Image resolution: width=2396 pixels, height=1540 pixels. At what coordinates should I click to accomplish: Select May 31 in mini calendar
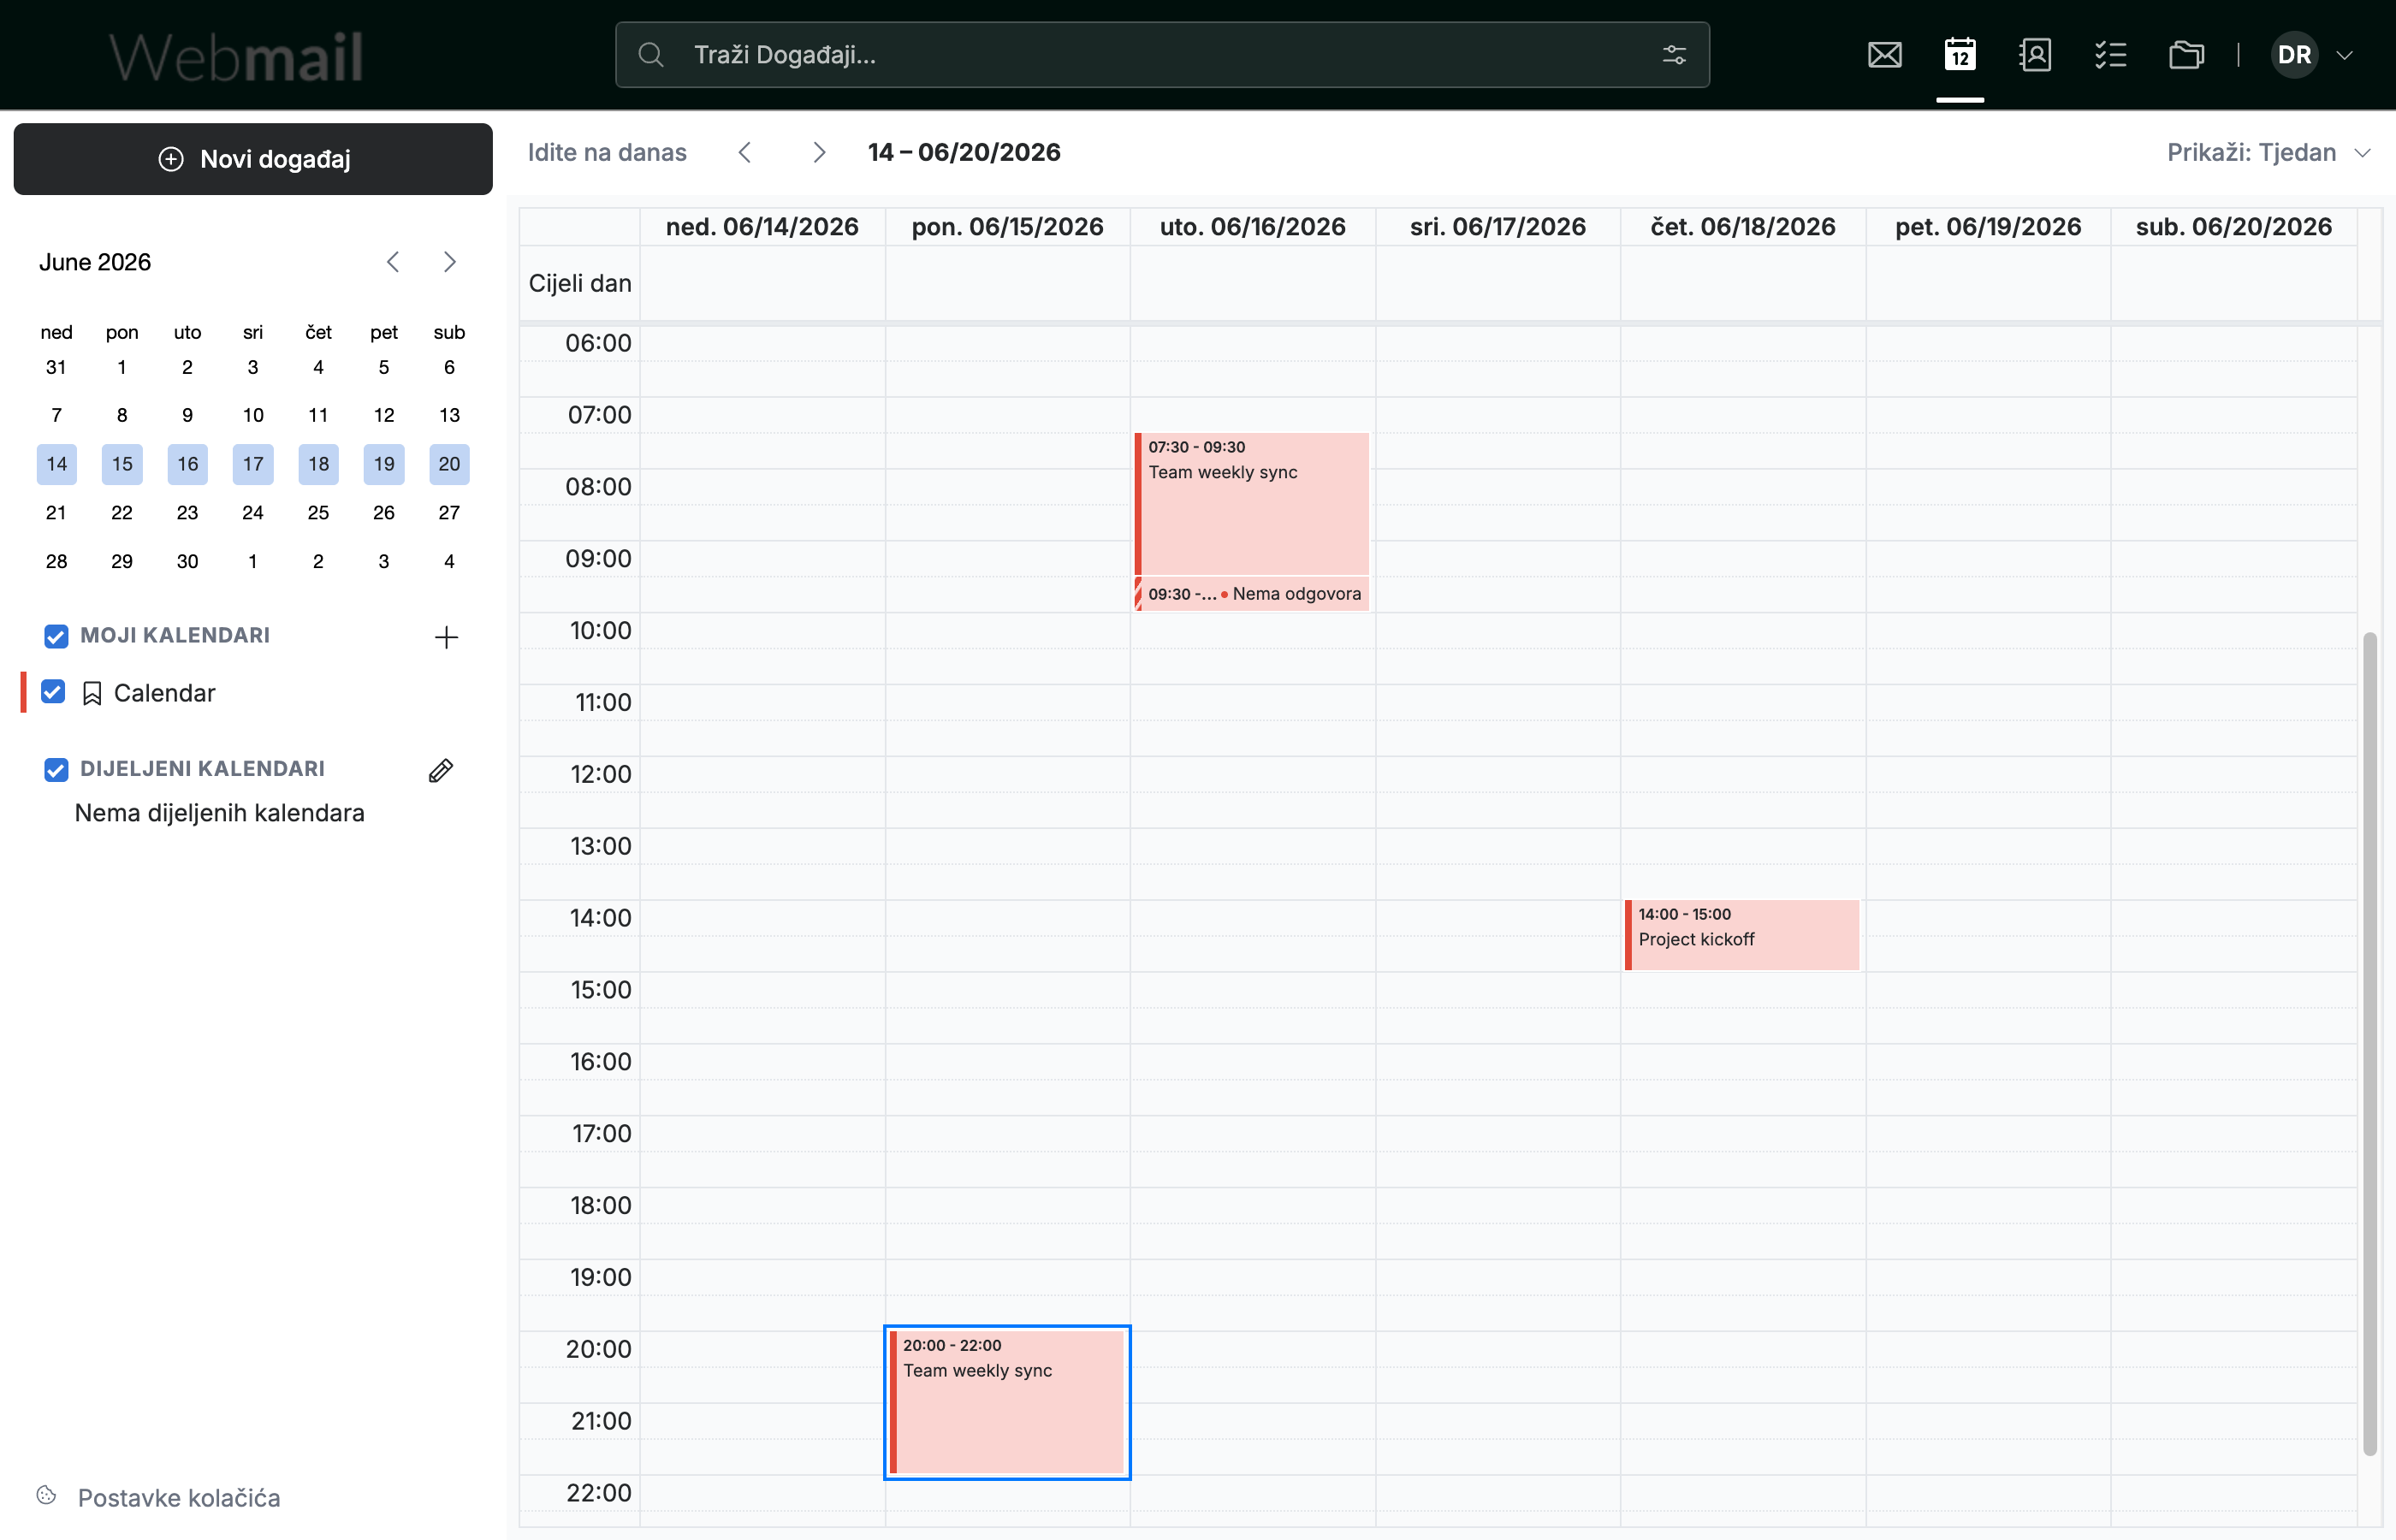(57, 367)
